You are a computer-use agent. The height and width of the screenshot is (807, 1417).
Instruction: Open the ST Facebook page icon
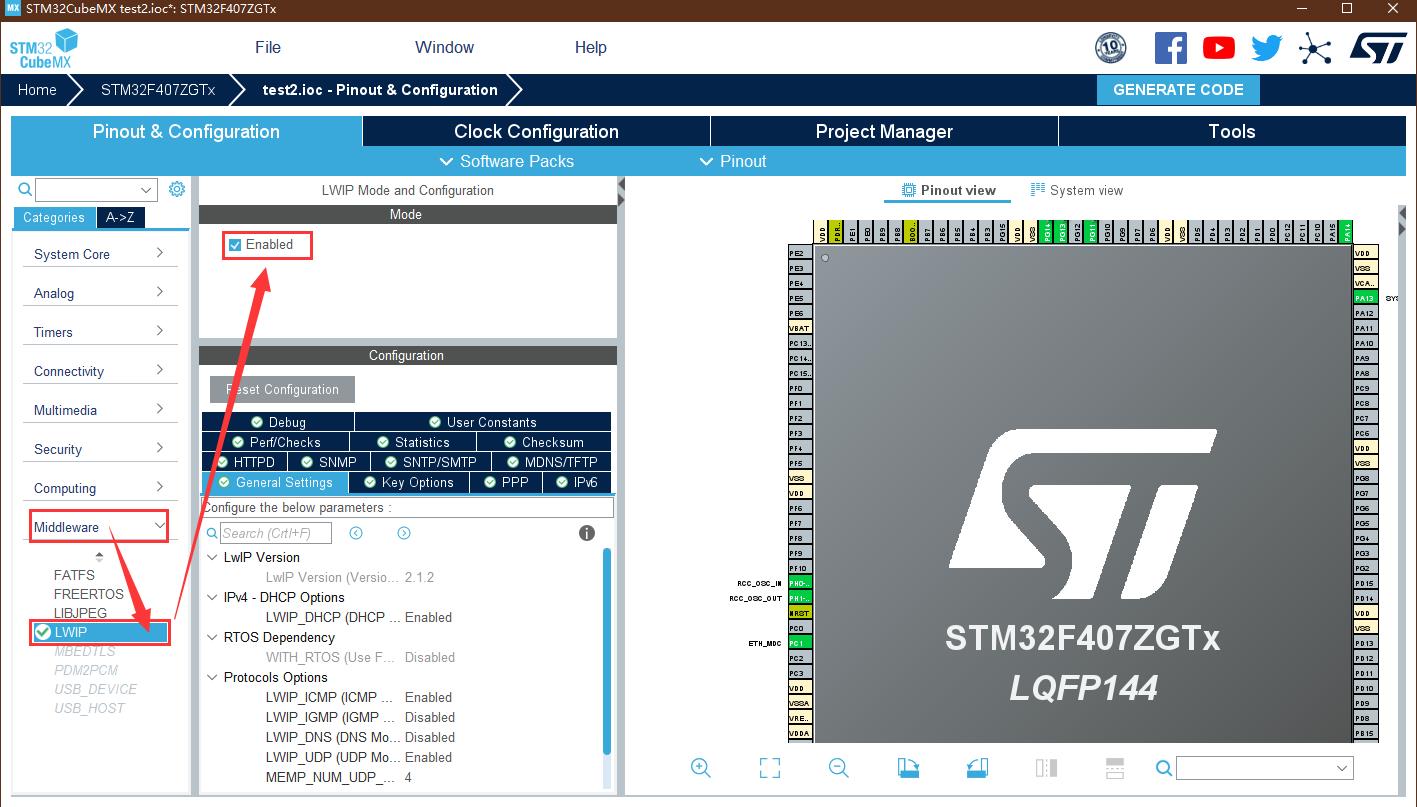tap(1170, 47)
